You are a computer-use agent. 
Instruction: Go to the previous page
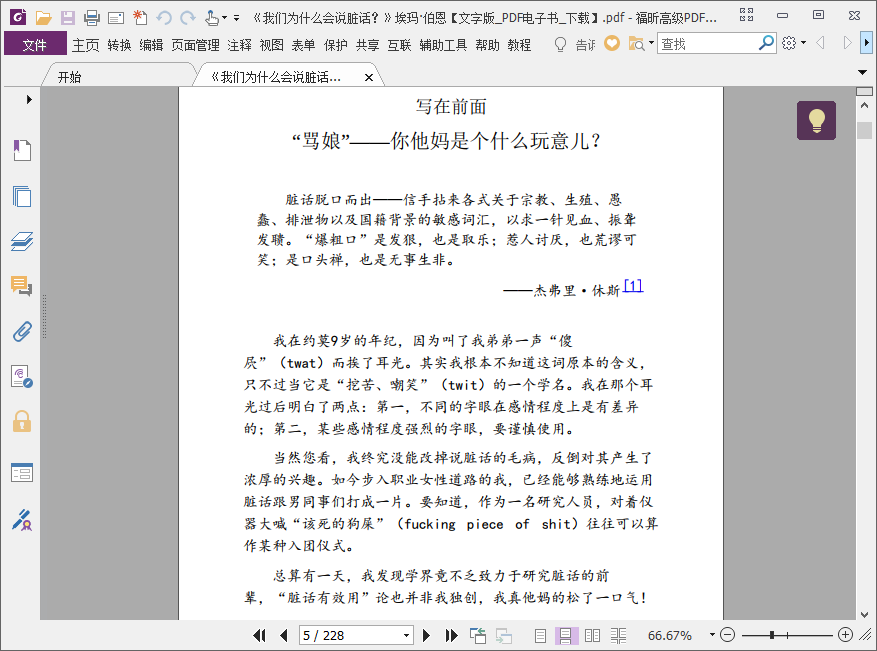284,635
